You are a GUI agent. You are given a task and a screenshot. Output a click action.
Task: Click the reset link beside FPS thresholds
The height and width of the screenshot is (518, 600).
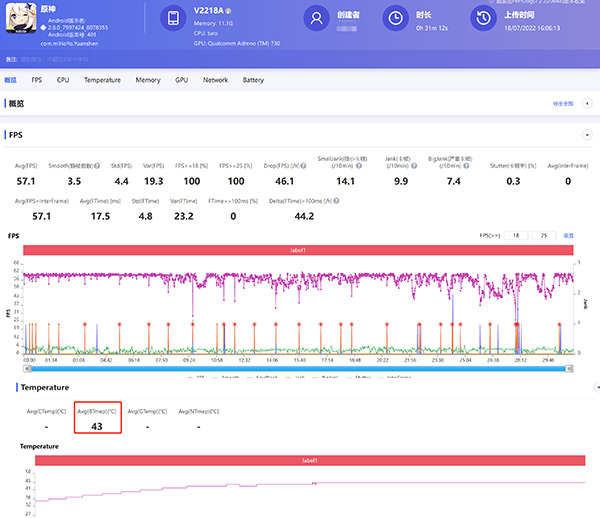tap(568, 236)
